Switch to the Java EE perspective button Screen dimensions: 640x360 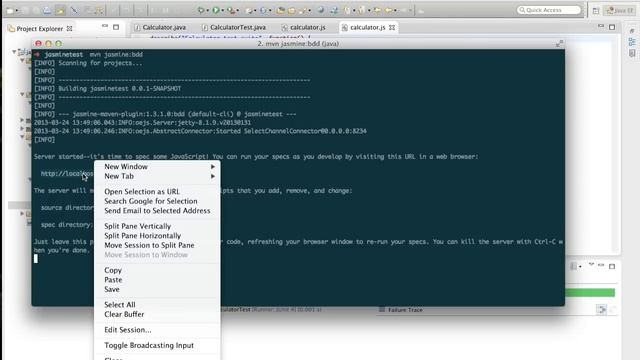pos(620,11)
